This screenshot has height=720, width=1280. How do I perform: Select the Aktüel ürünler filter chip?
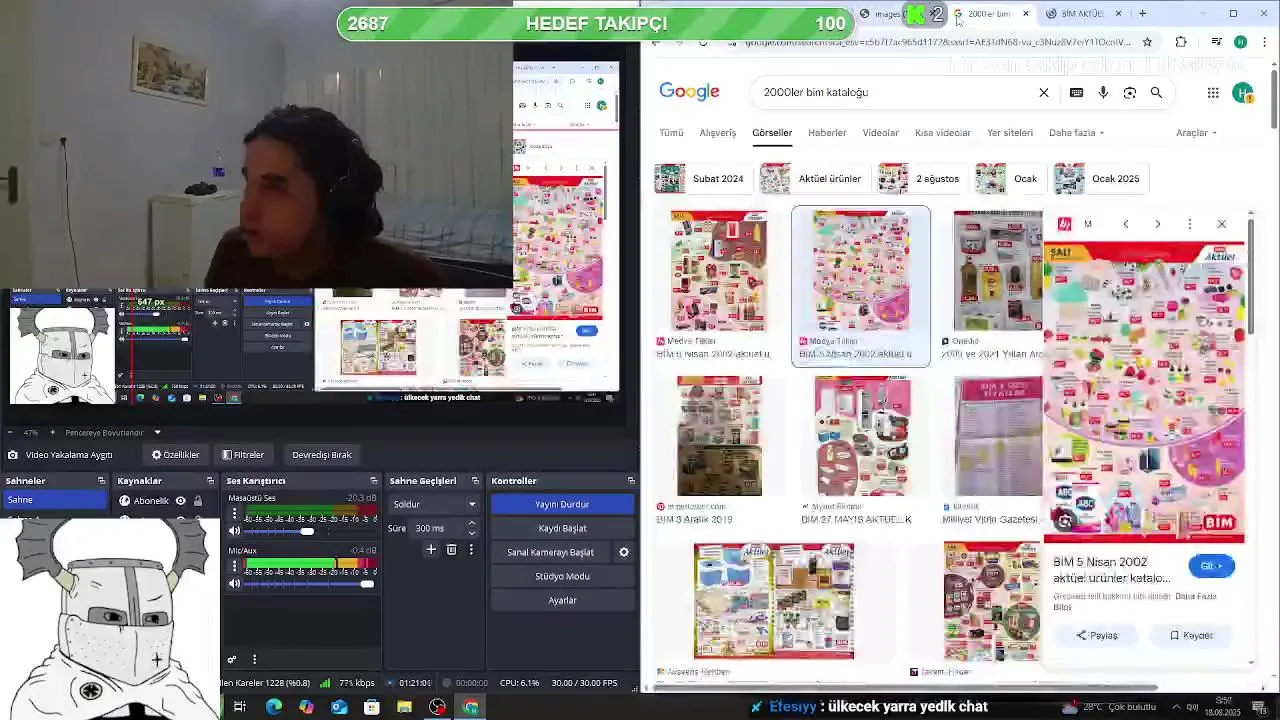click(813, 179)
